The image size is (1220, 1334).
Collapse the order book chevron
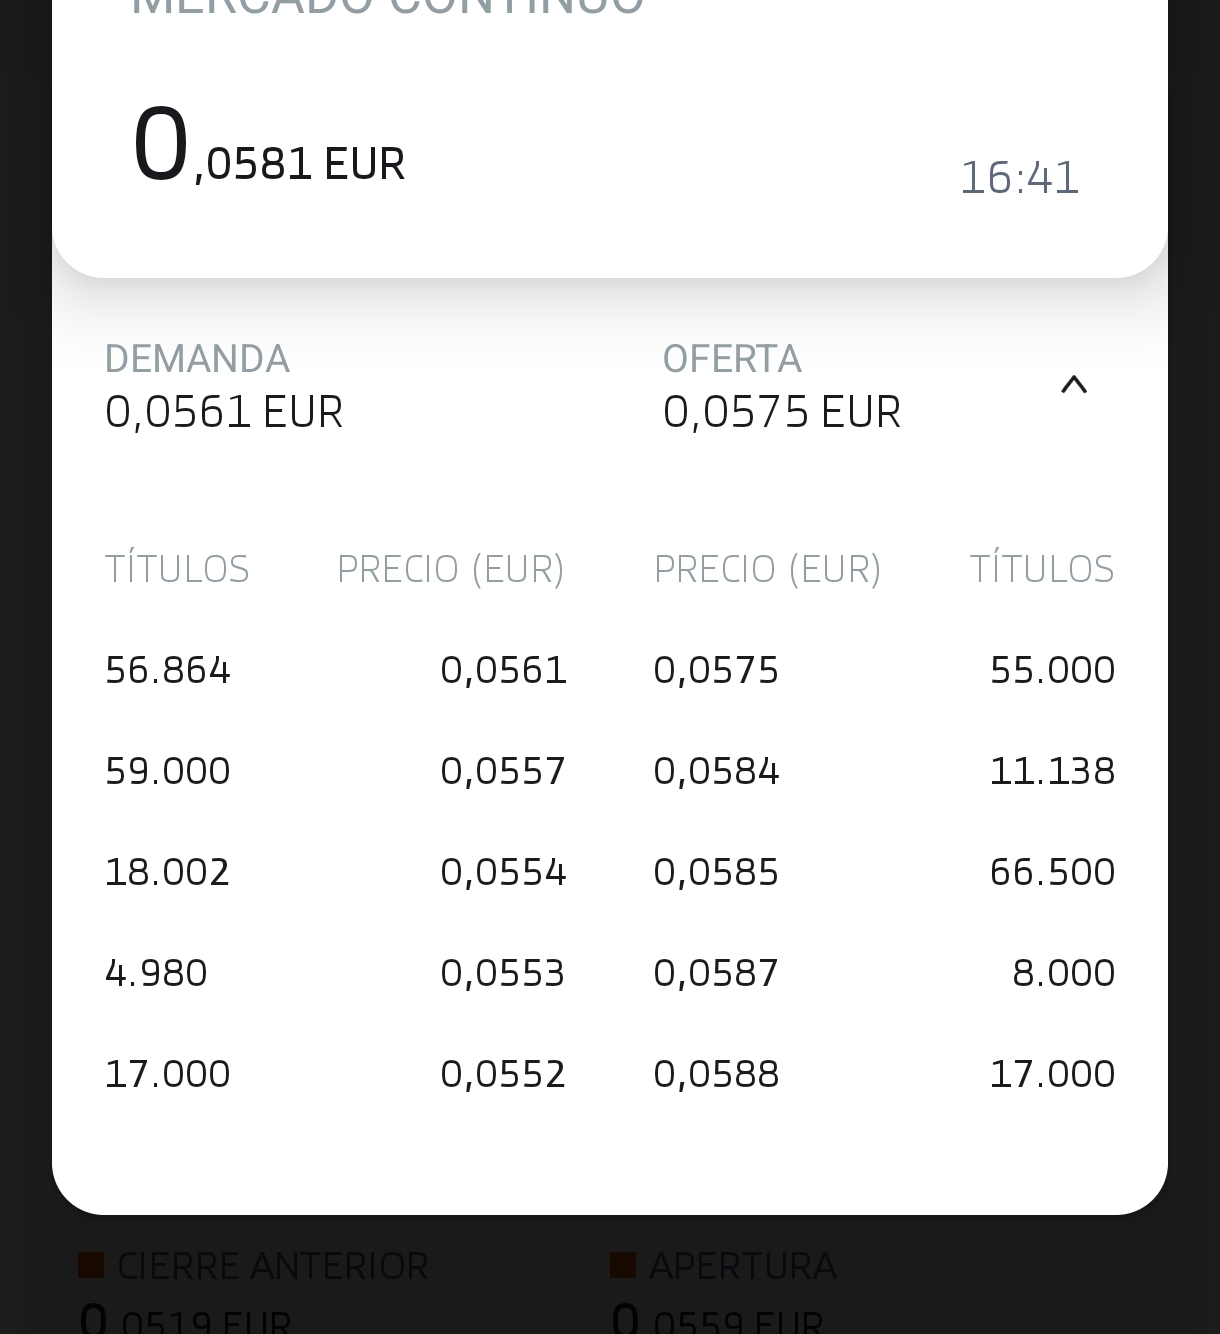point(1073,385)
